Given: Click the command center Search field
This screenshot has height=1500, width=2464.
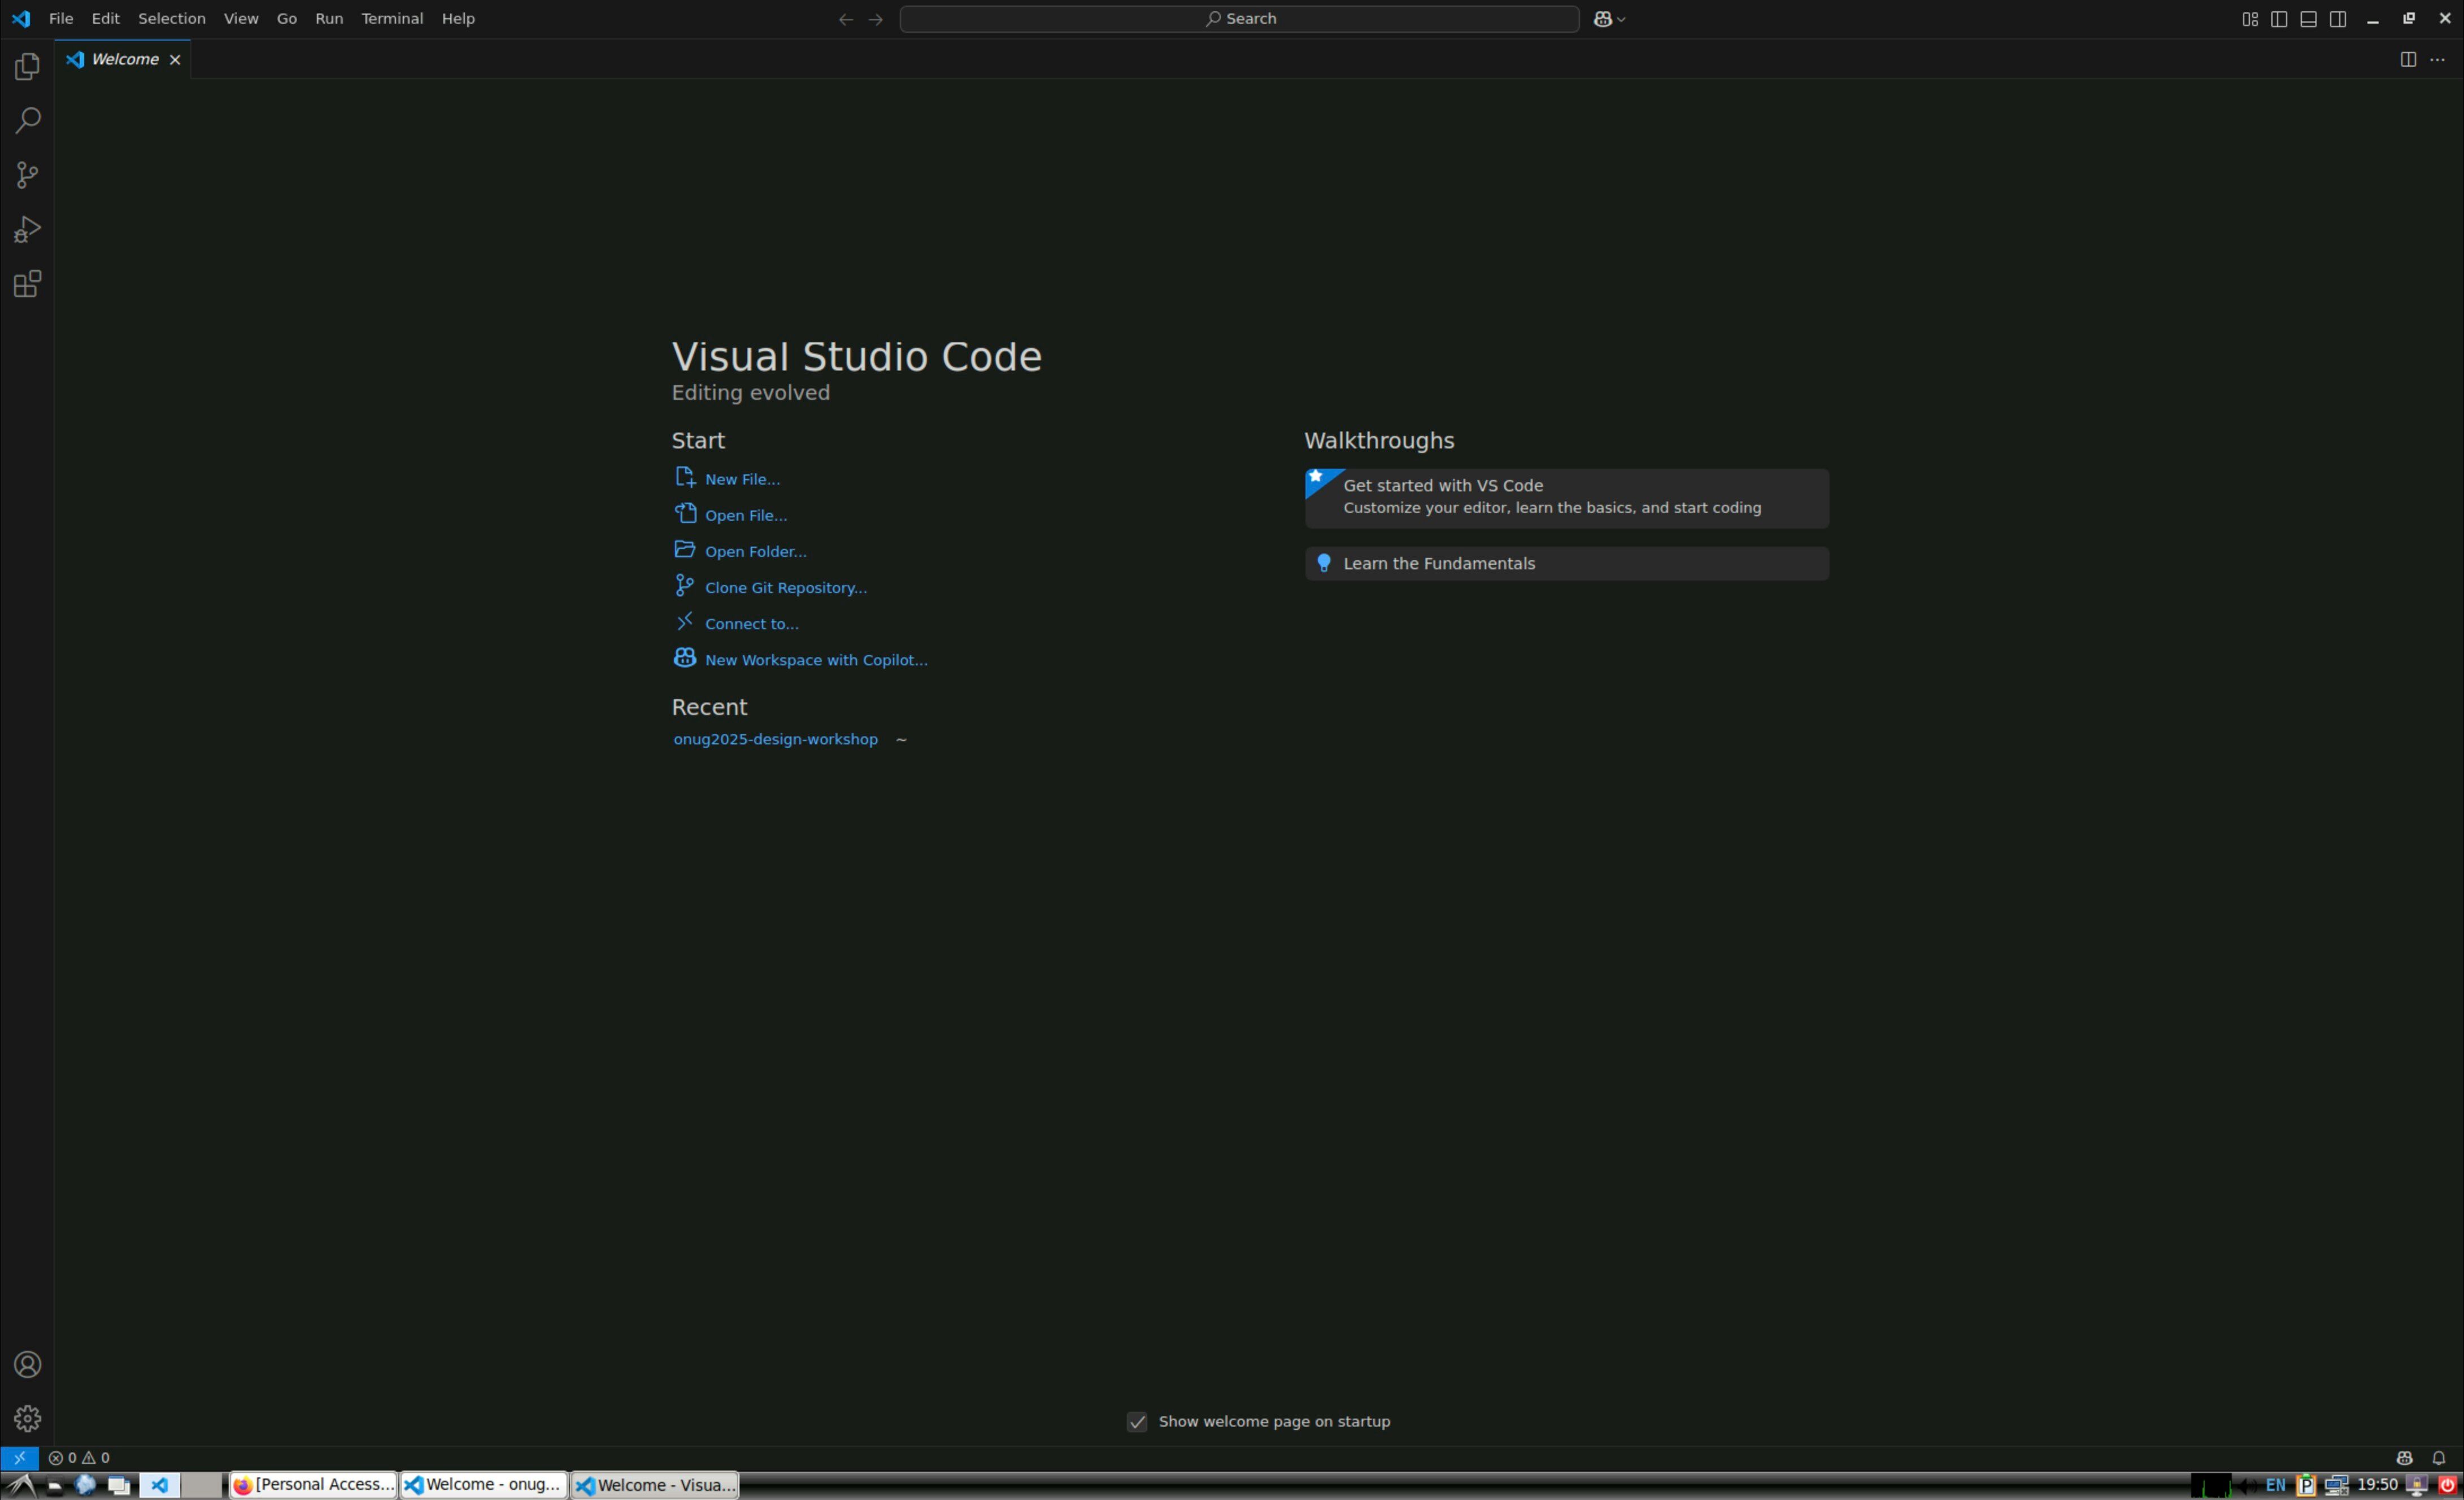Looking at the screenshot, I should (x=1239, y=19).
